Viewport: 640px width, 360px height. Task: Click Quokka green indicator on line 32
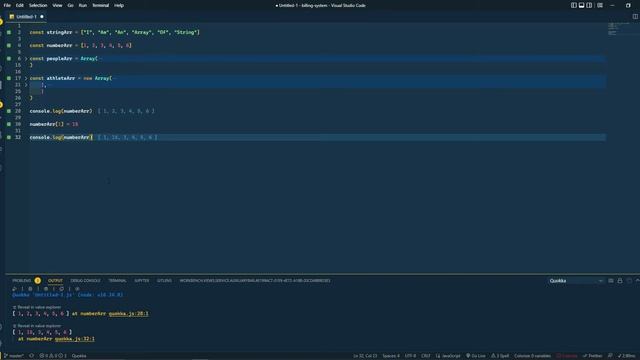tap(9, 137)
